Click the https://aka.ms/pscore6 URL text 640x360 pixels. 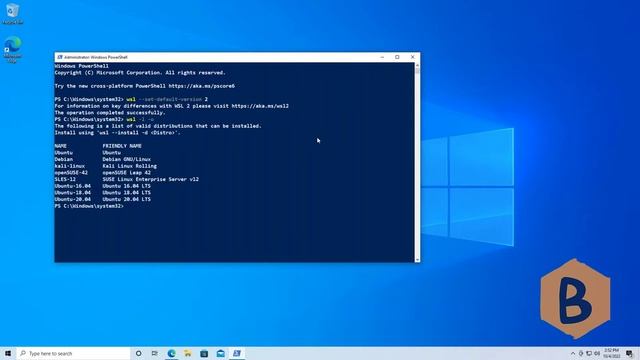click(x=202, y=86)
